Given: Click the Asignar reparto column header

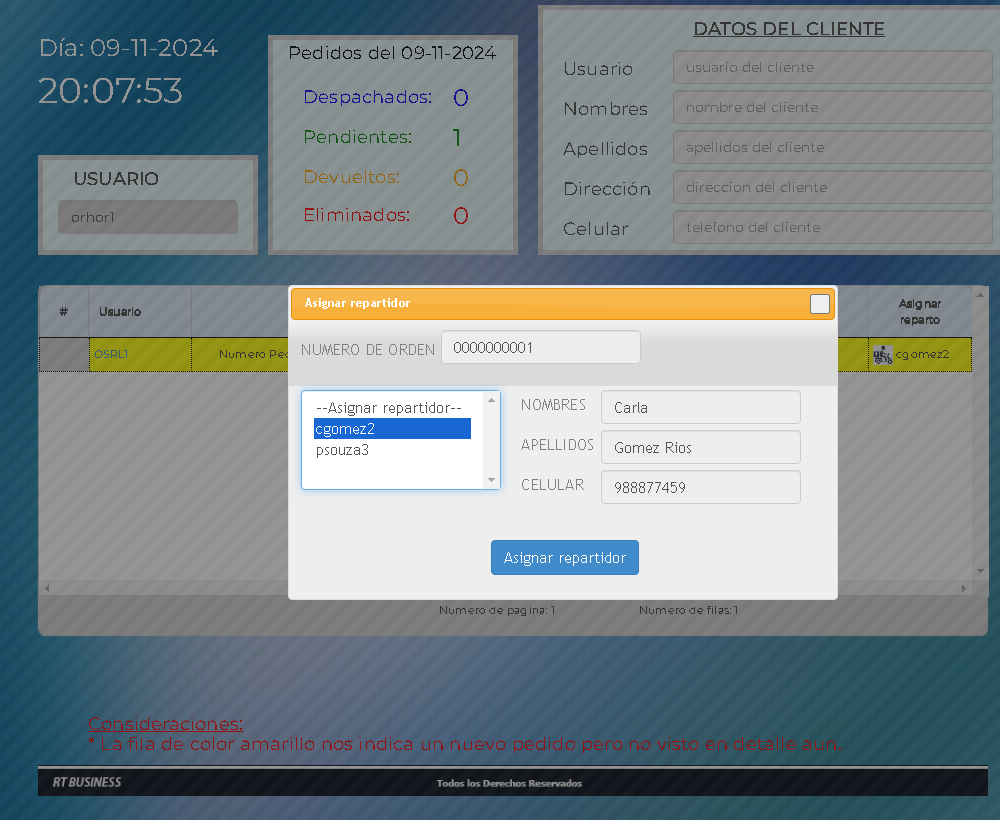Looking at the screenshot, I should (x=919, y=312).
